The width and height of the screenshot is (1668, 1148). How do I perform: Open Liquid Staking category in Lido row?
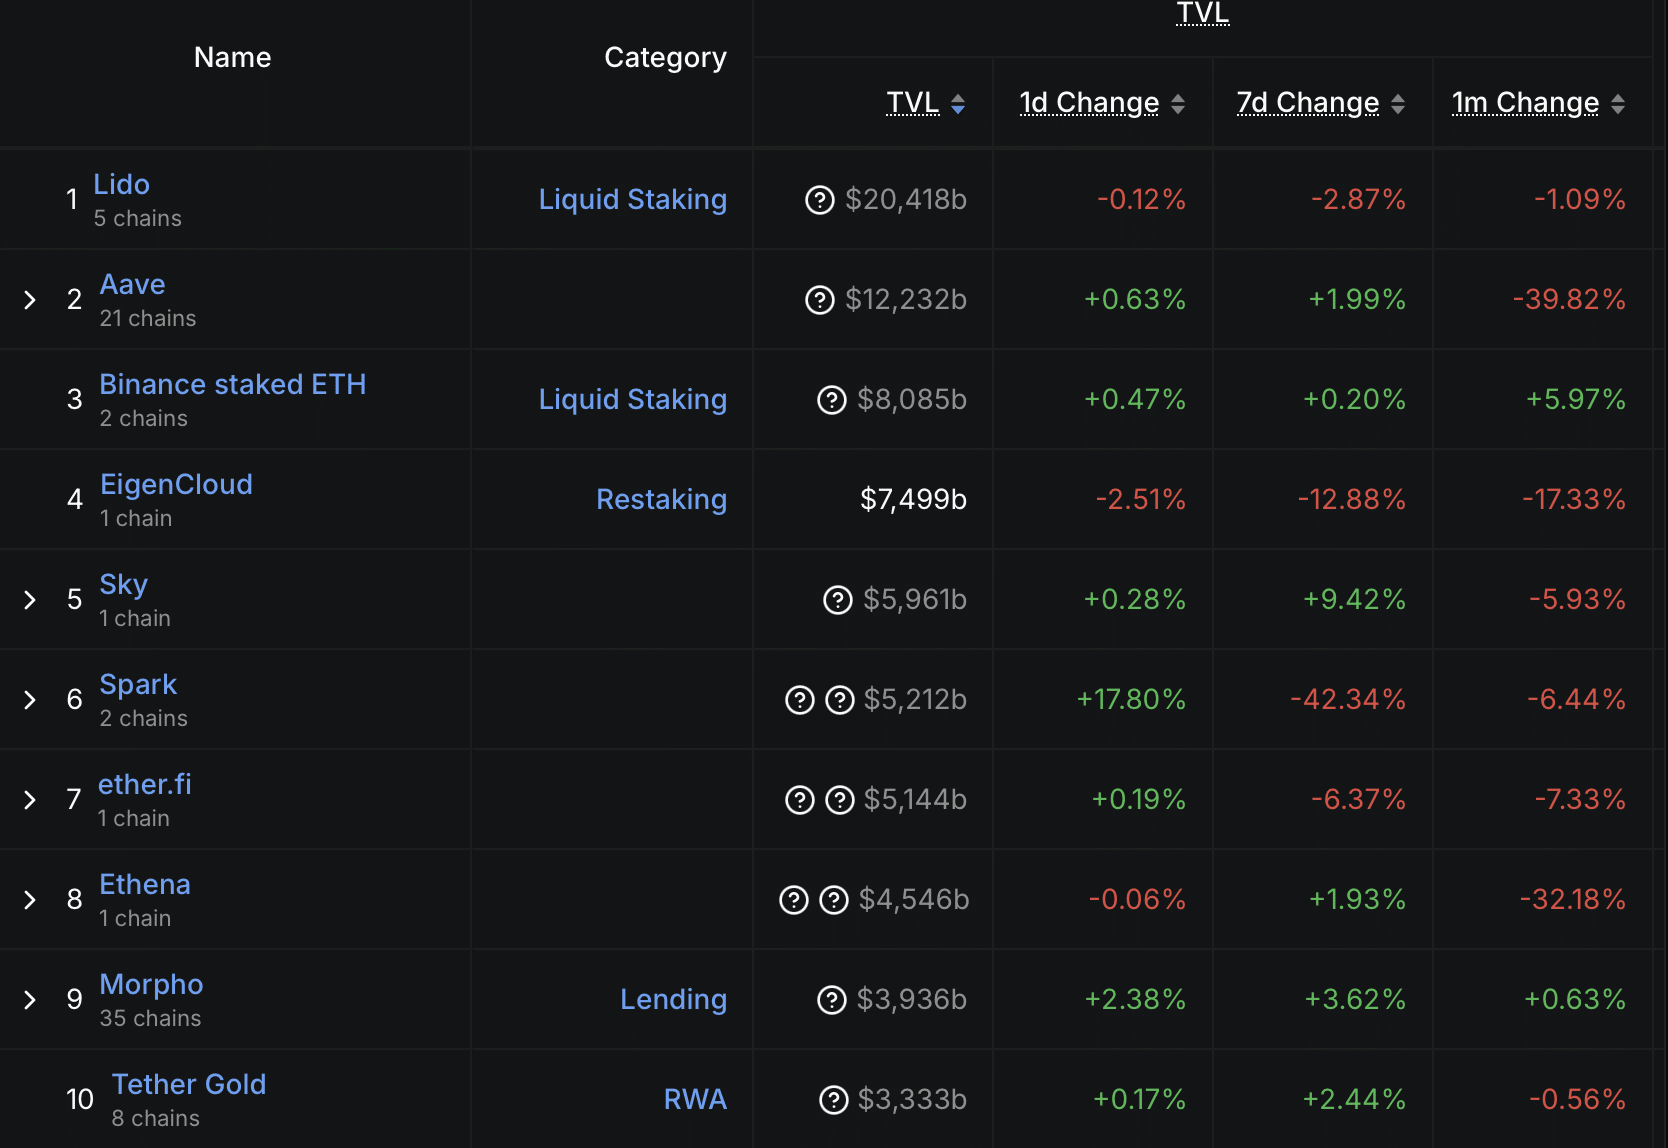633,200
